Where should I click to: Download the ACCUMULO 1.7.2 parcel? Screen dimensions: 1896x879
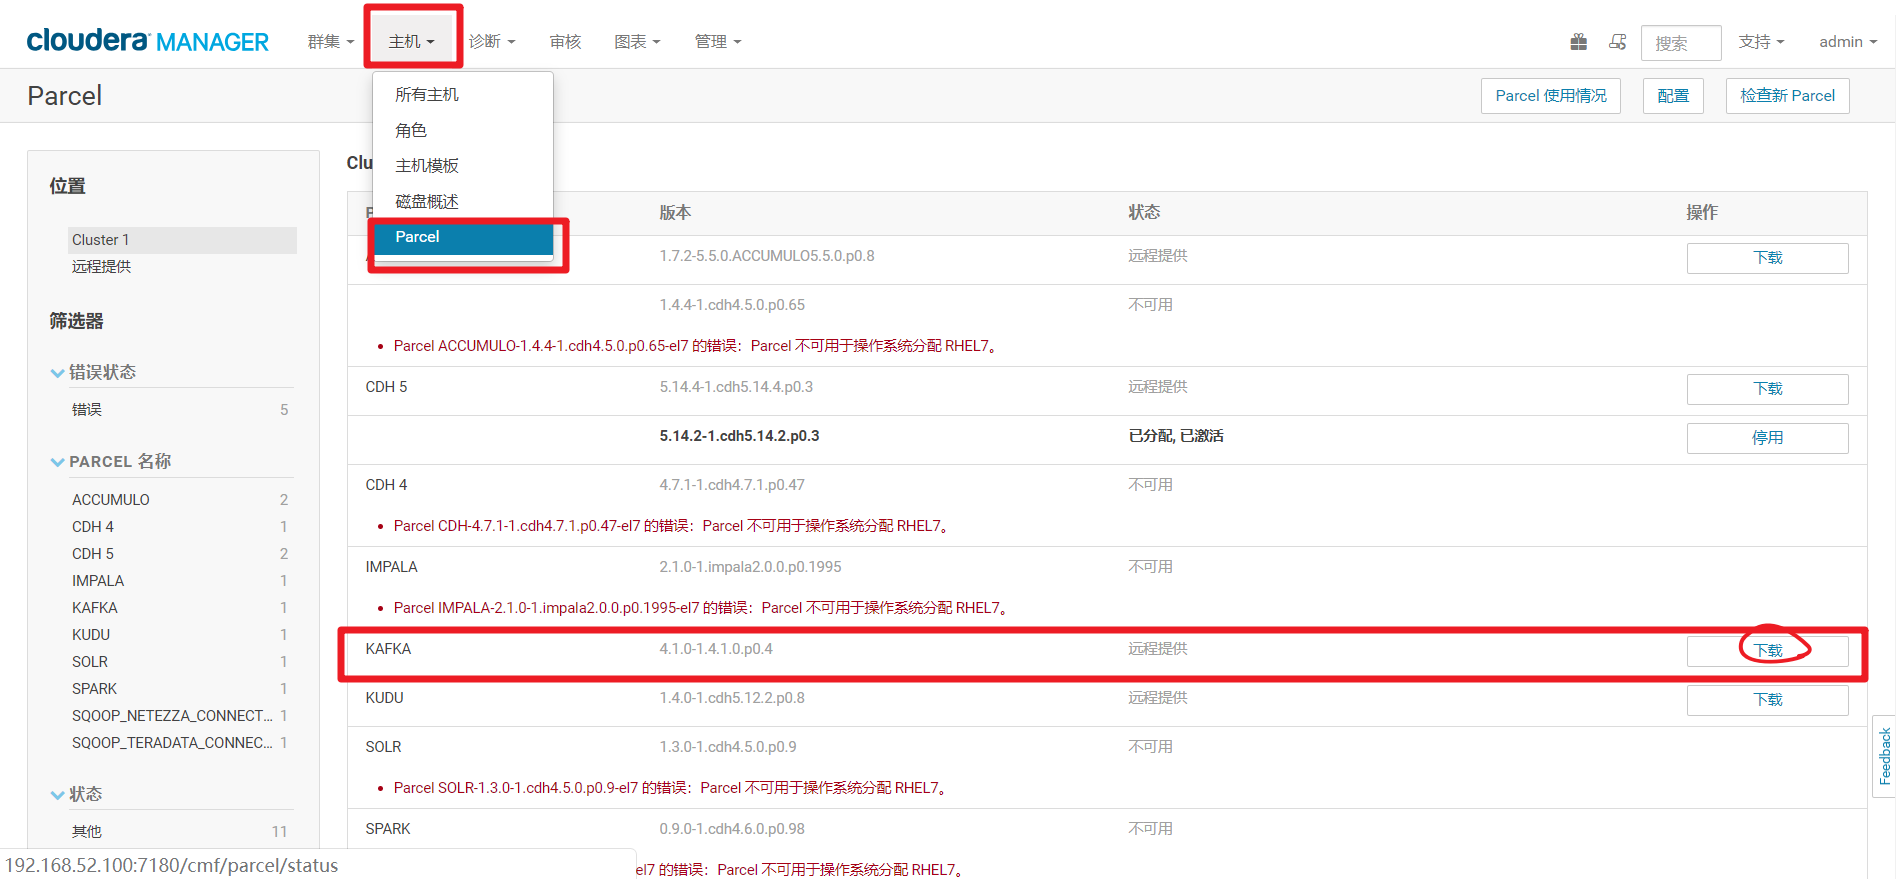click(x=1767, y=258)
